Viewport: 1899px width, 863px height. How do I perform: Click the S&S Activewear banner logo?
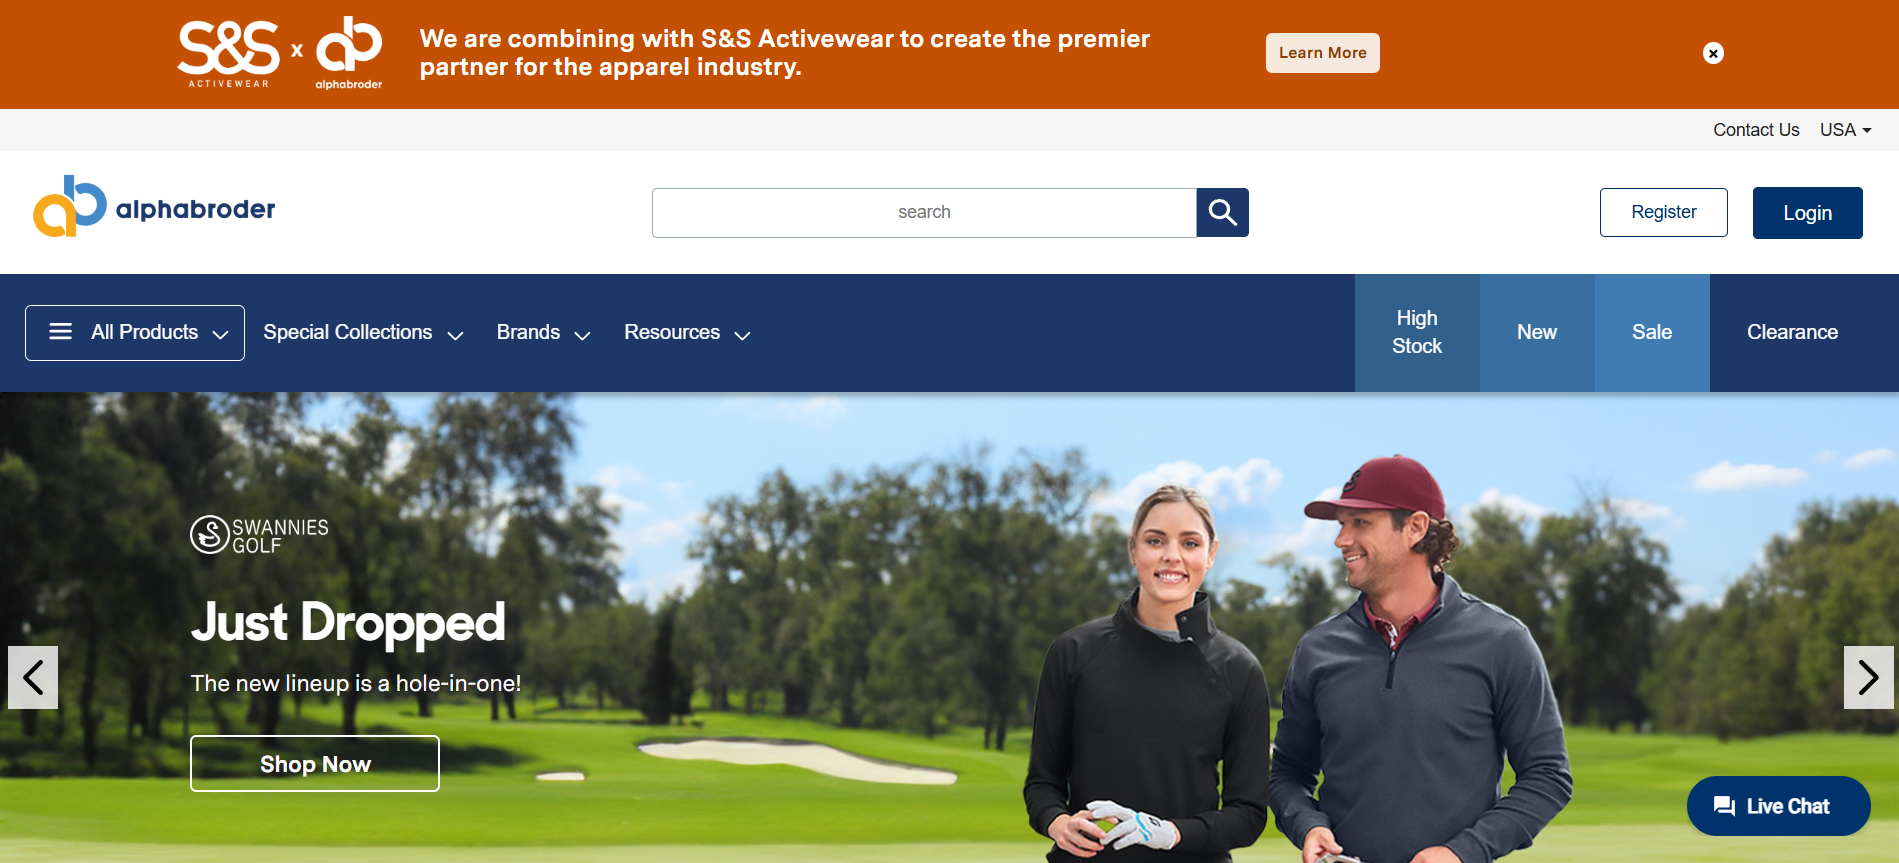(x=229, y=53)
